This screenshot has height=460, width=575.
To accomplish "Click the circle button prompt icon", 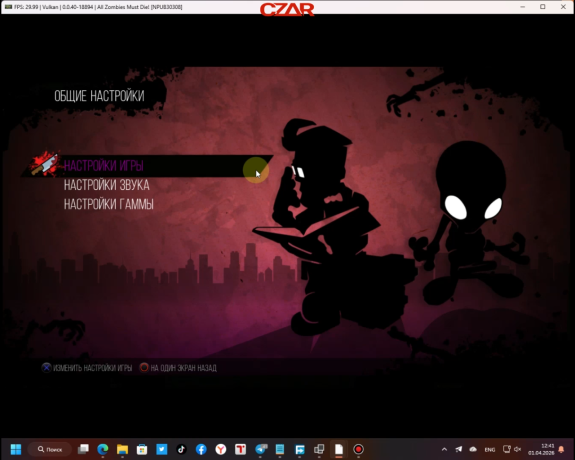I will [x=144, y=367].
